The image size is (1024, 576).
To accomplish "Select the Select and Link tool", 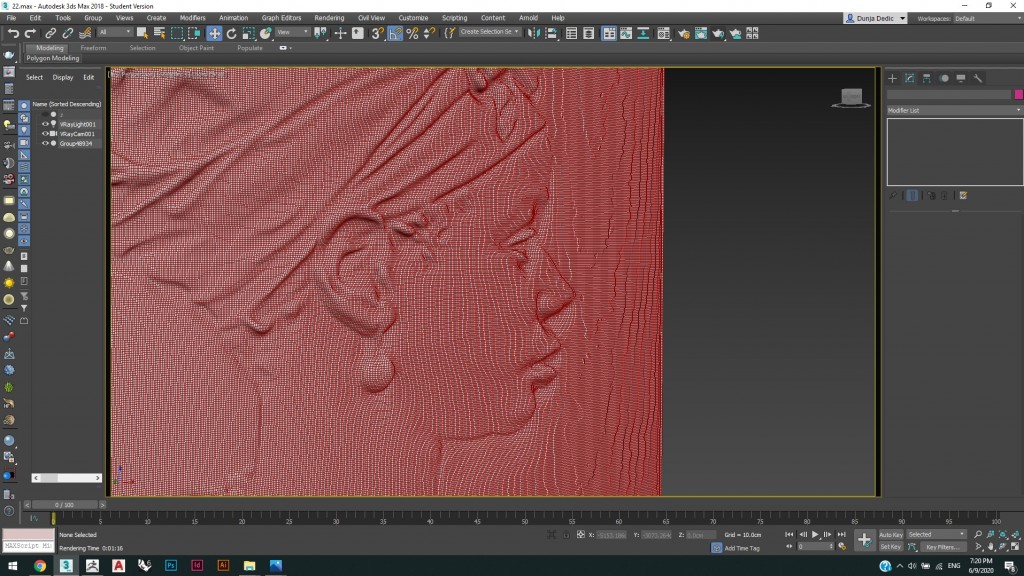I will click(x=50, y=33).
